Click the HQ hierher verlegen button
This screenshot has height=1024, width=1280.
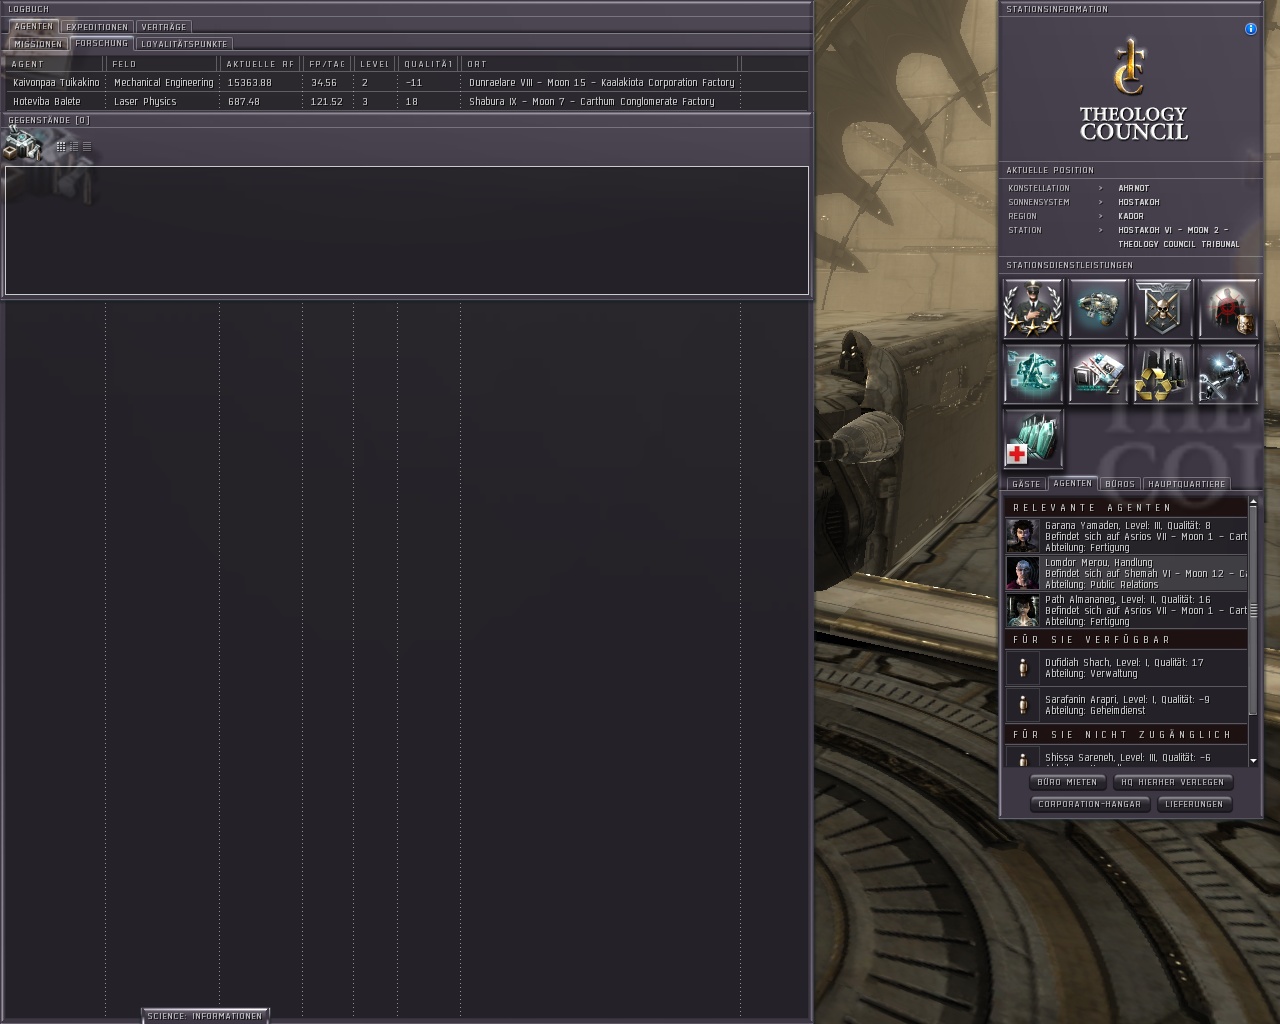click(1172, 782)
